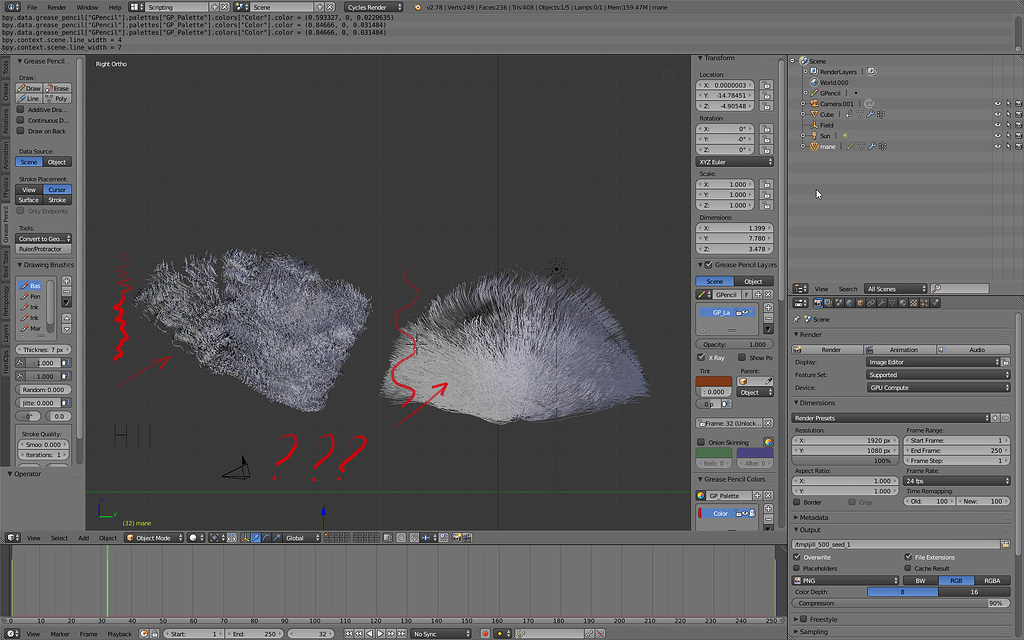Open the Modifiers properties tab wrench icon
Viewport: 1024px width, 640px height.
coord(882,303)
